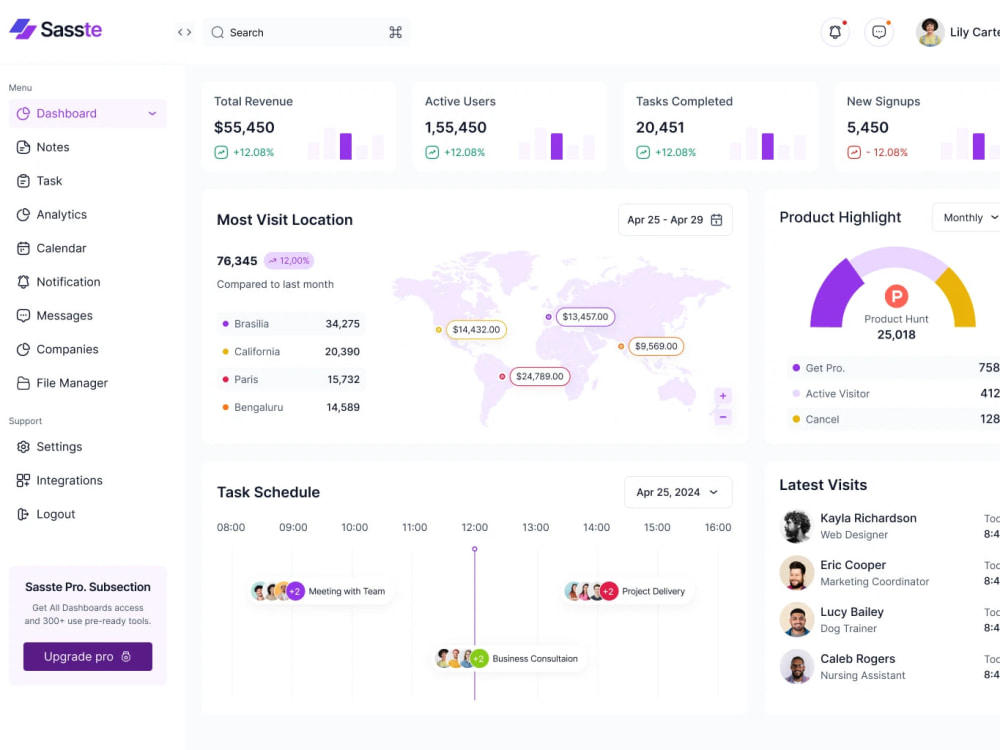1000x750 pixels.
Task: Click the Project Delivery event
Action: (x=627, y=591)
